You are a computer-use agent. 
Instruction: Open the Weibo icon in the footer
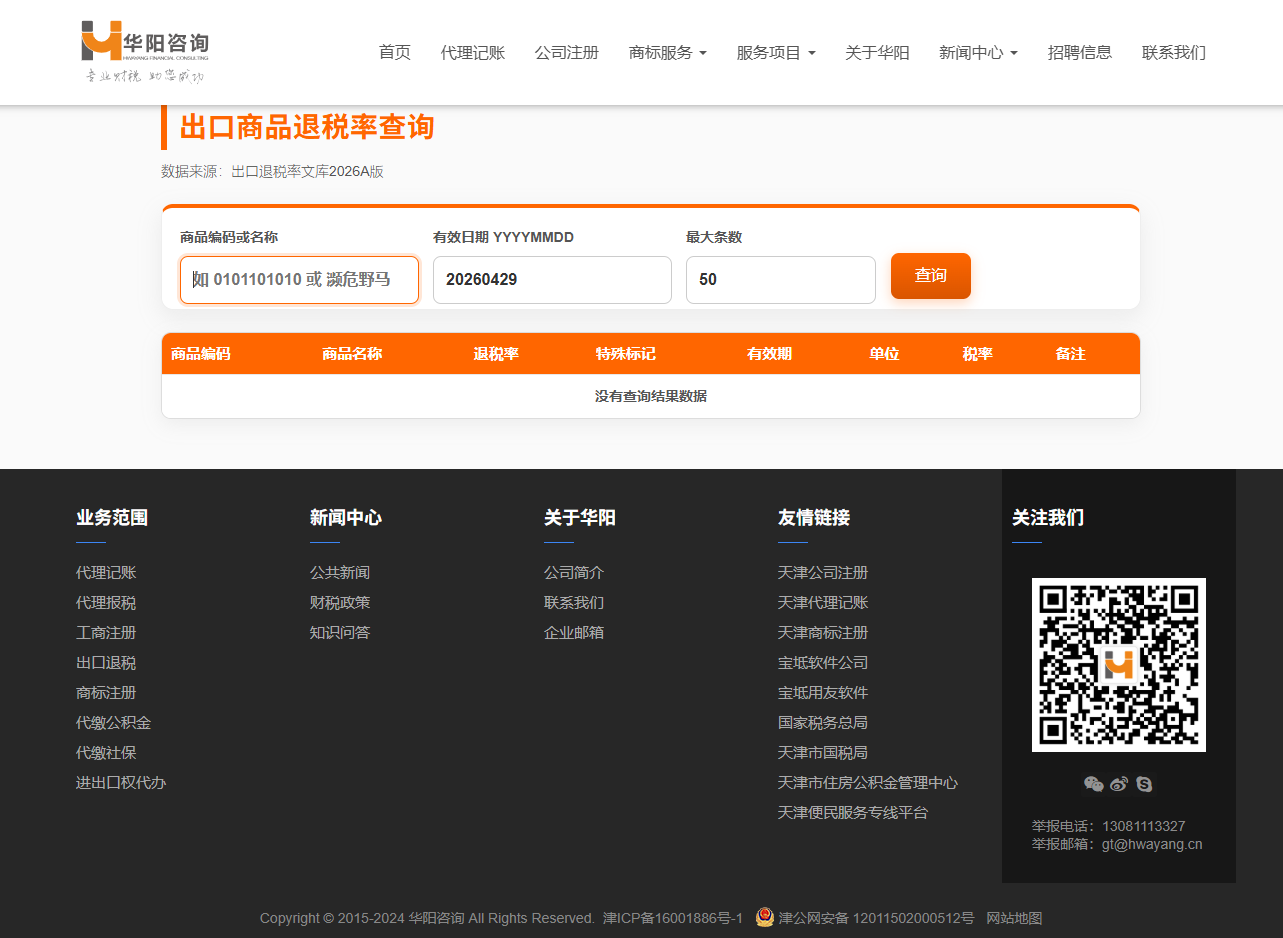coord(1119,784)
